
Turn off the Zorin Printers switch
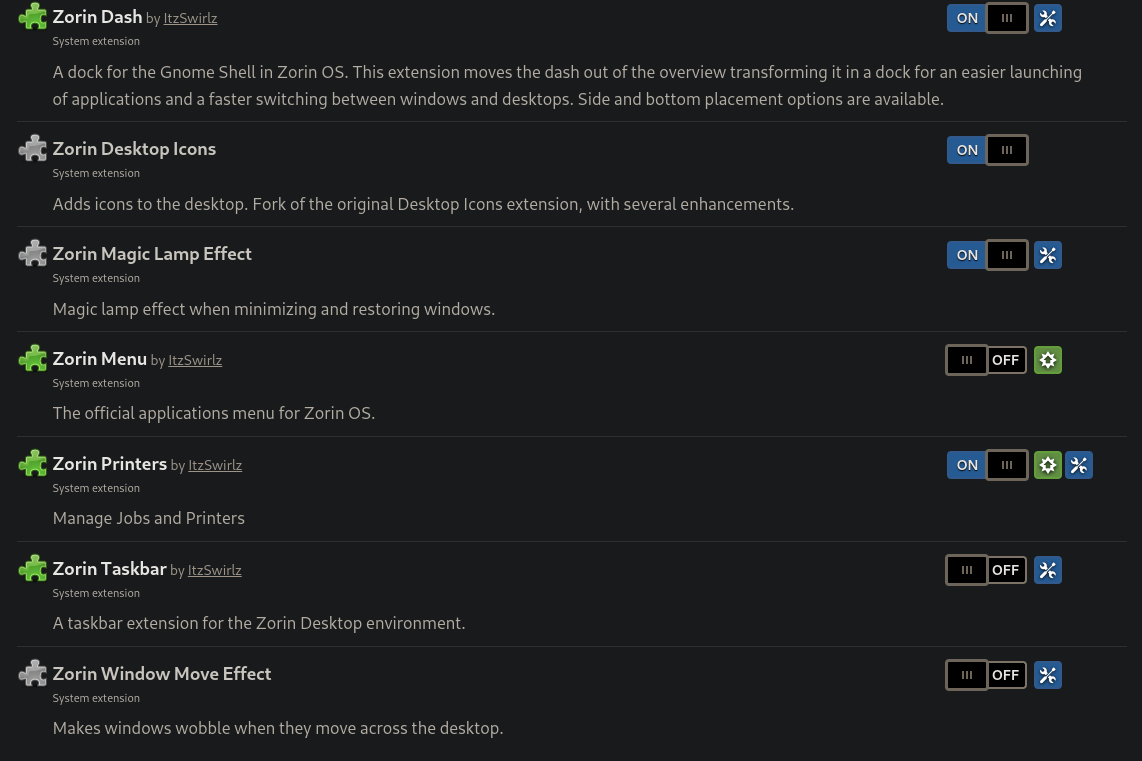[987, 465]
